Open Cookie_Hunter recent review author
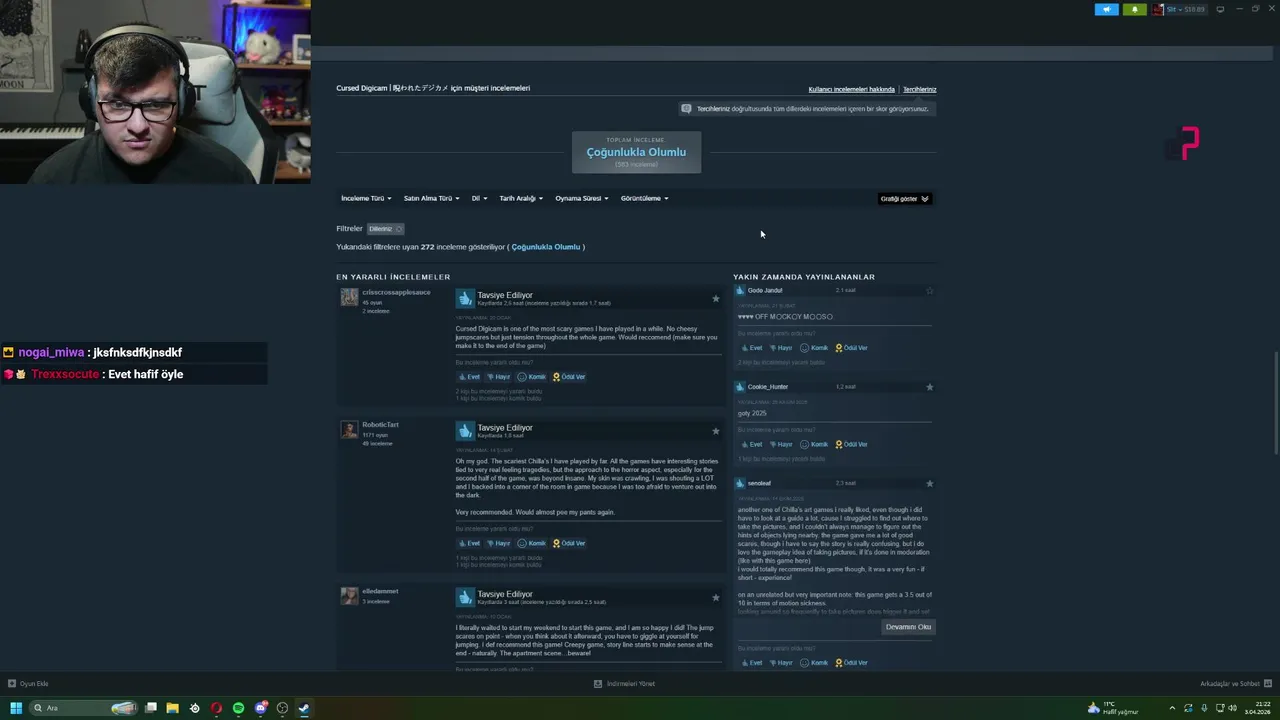This screenshot has width=1280, height=720. (x=768, y=387)
